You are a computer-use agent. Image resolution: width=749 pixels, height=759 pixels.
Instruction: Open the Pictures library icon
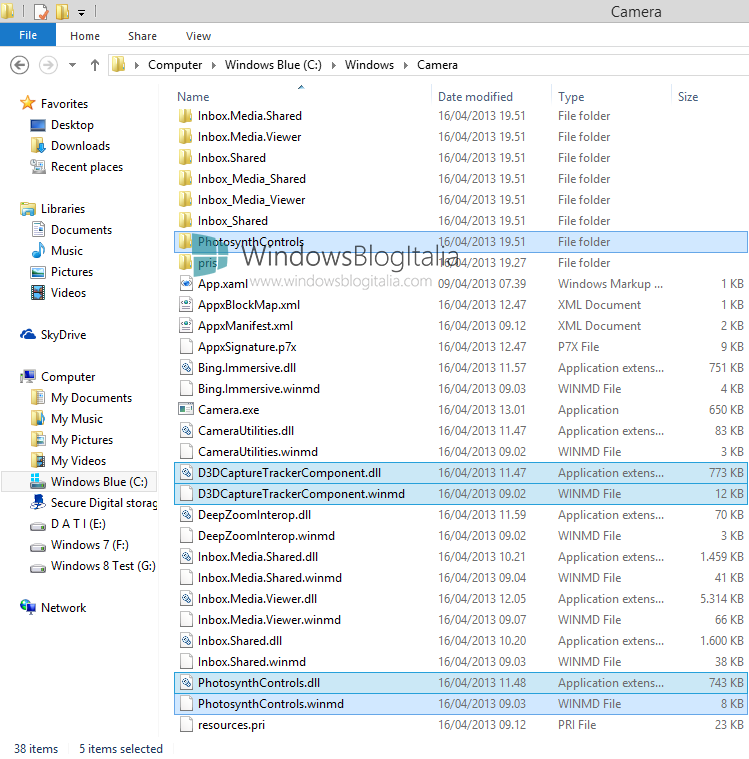[38, 272]
